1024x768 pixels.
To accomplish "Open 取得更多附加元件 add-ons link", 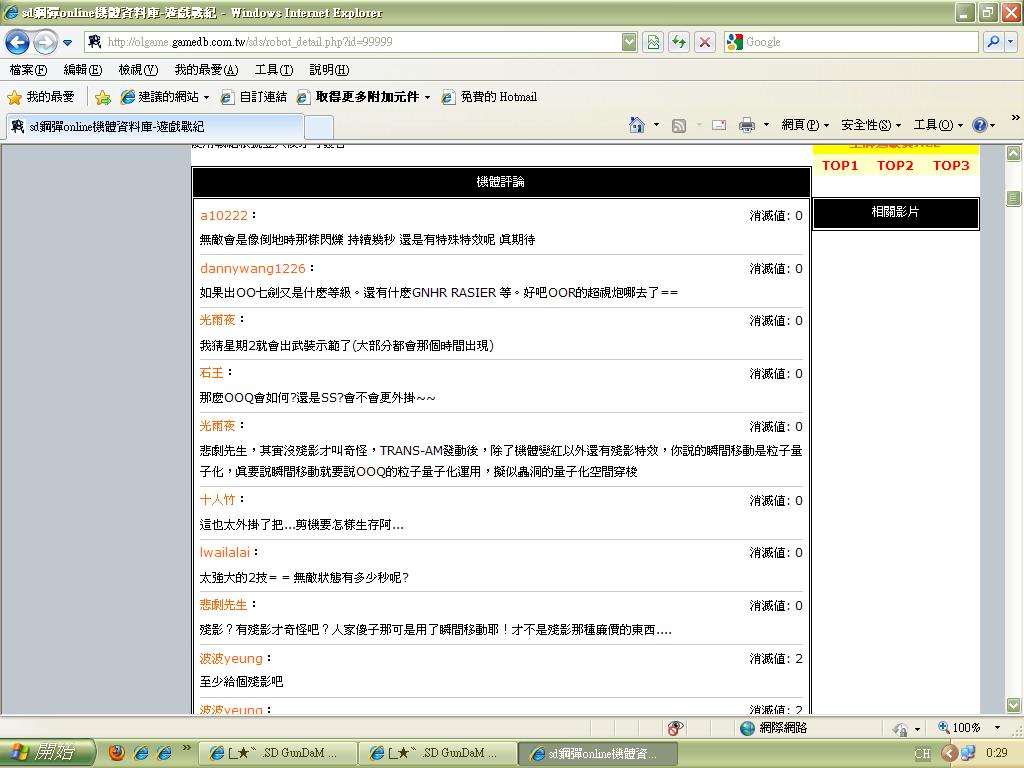I will point(364,97).
